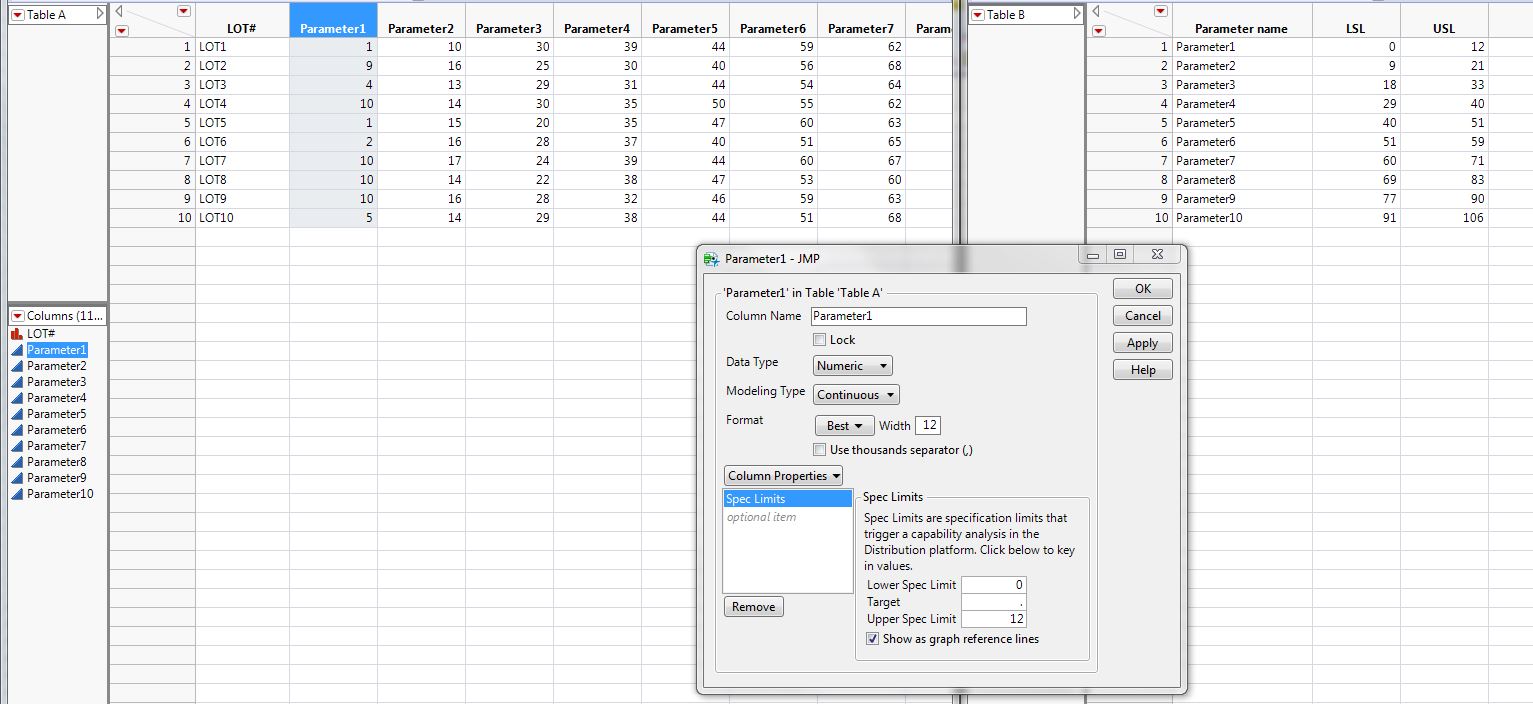Click the JMP icon in the dialog title bar
Screen dimensions: 1533x704
(x=710, y=257)
